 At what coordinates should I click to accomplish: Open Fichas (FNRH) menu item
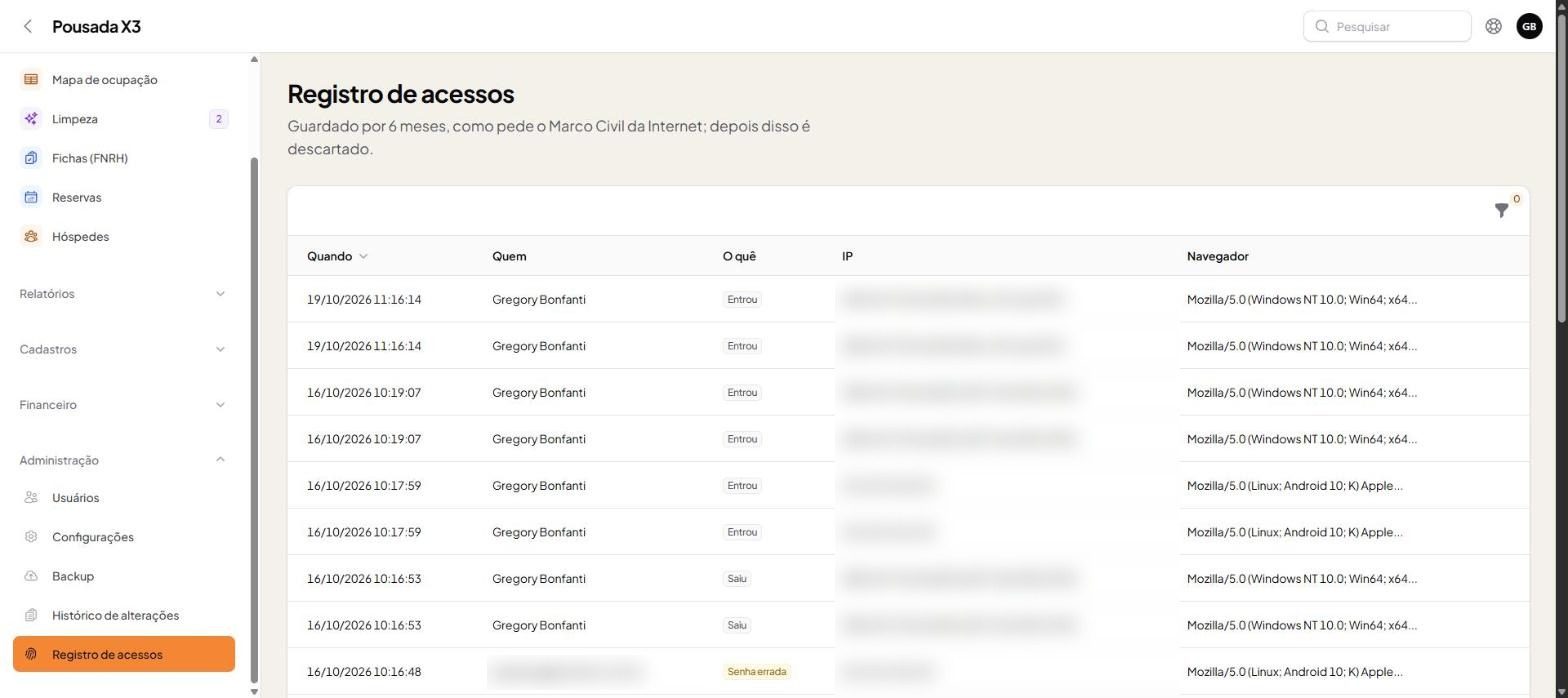[x=124, y=158]
